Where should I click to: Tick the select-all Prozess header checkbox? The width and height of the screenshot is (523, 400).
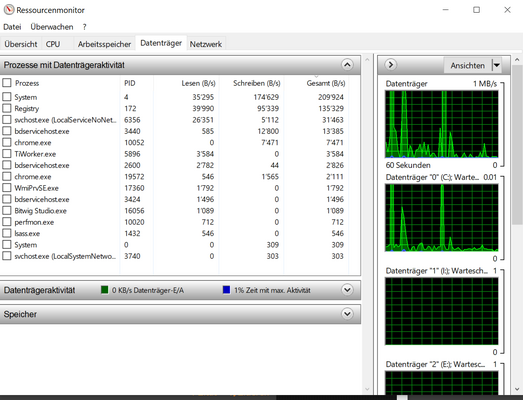[7, 82]
